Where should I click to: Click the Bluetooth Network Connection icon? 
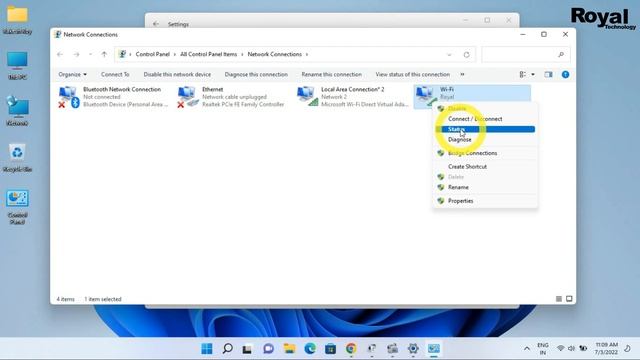pos(68,97)
